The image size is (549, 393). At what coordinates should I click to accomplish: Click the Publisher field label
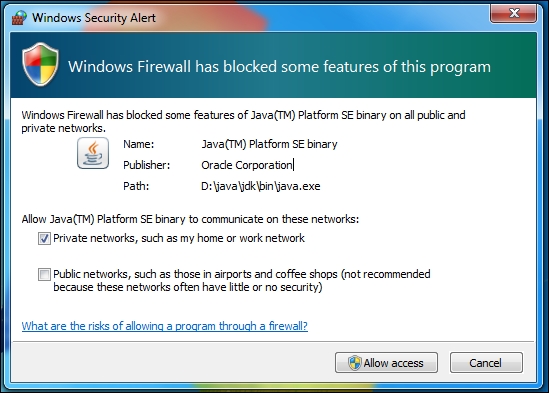pyautogui.click(x=146, y=165)
